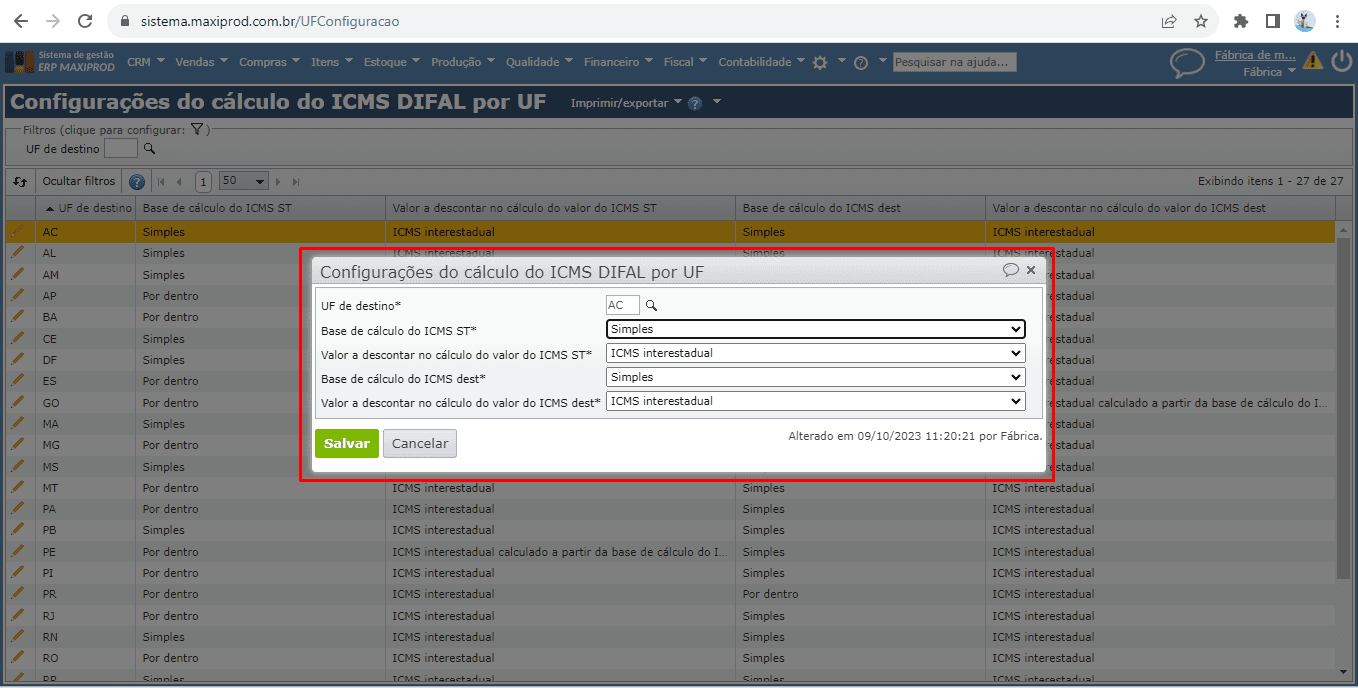
Task: Bookmark this page with star icon
Action: click(1201, 21)
